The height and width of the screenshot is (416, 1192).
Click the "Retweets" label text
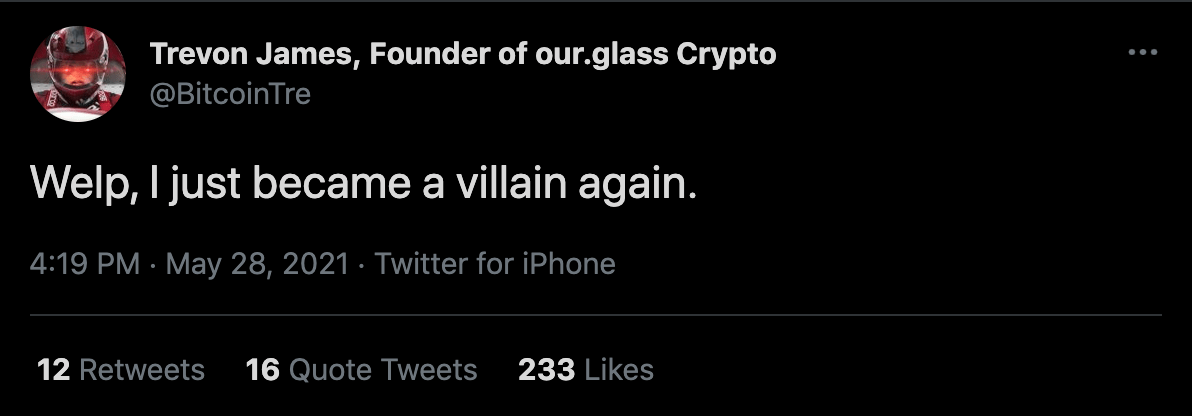coord(141,370)
